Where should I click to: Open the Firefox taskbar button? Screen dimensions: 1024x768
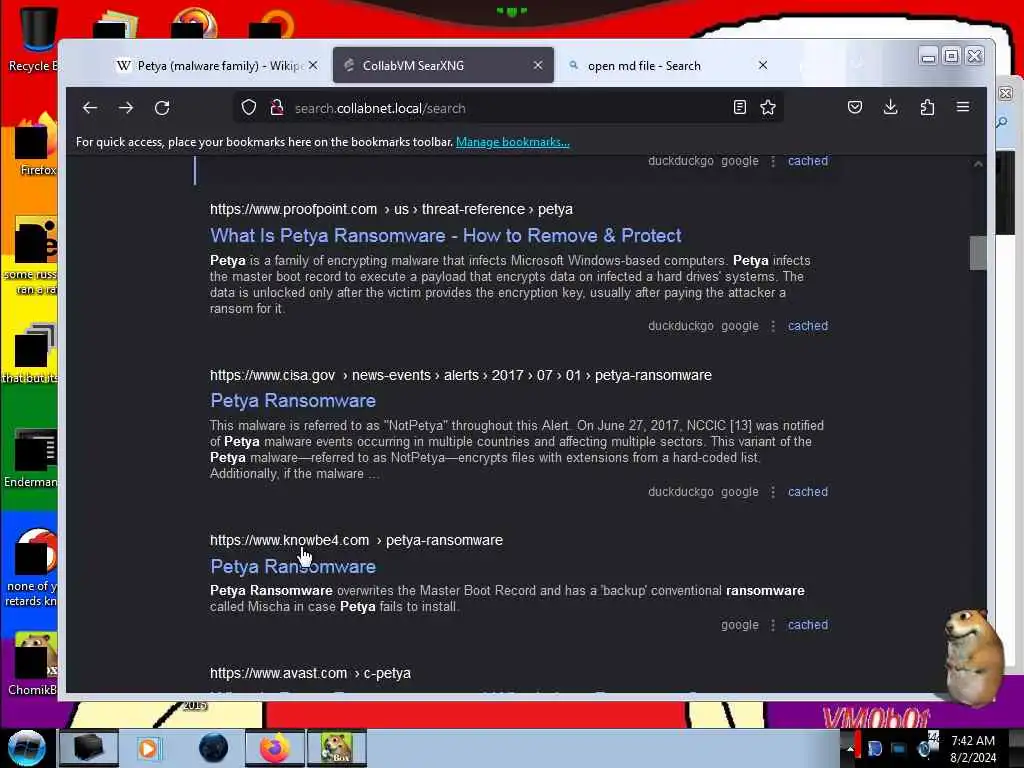coord(275,748)
